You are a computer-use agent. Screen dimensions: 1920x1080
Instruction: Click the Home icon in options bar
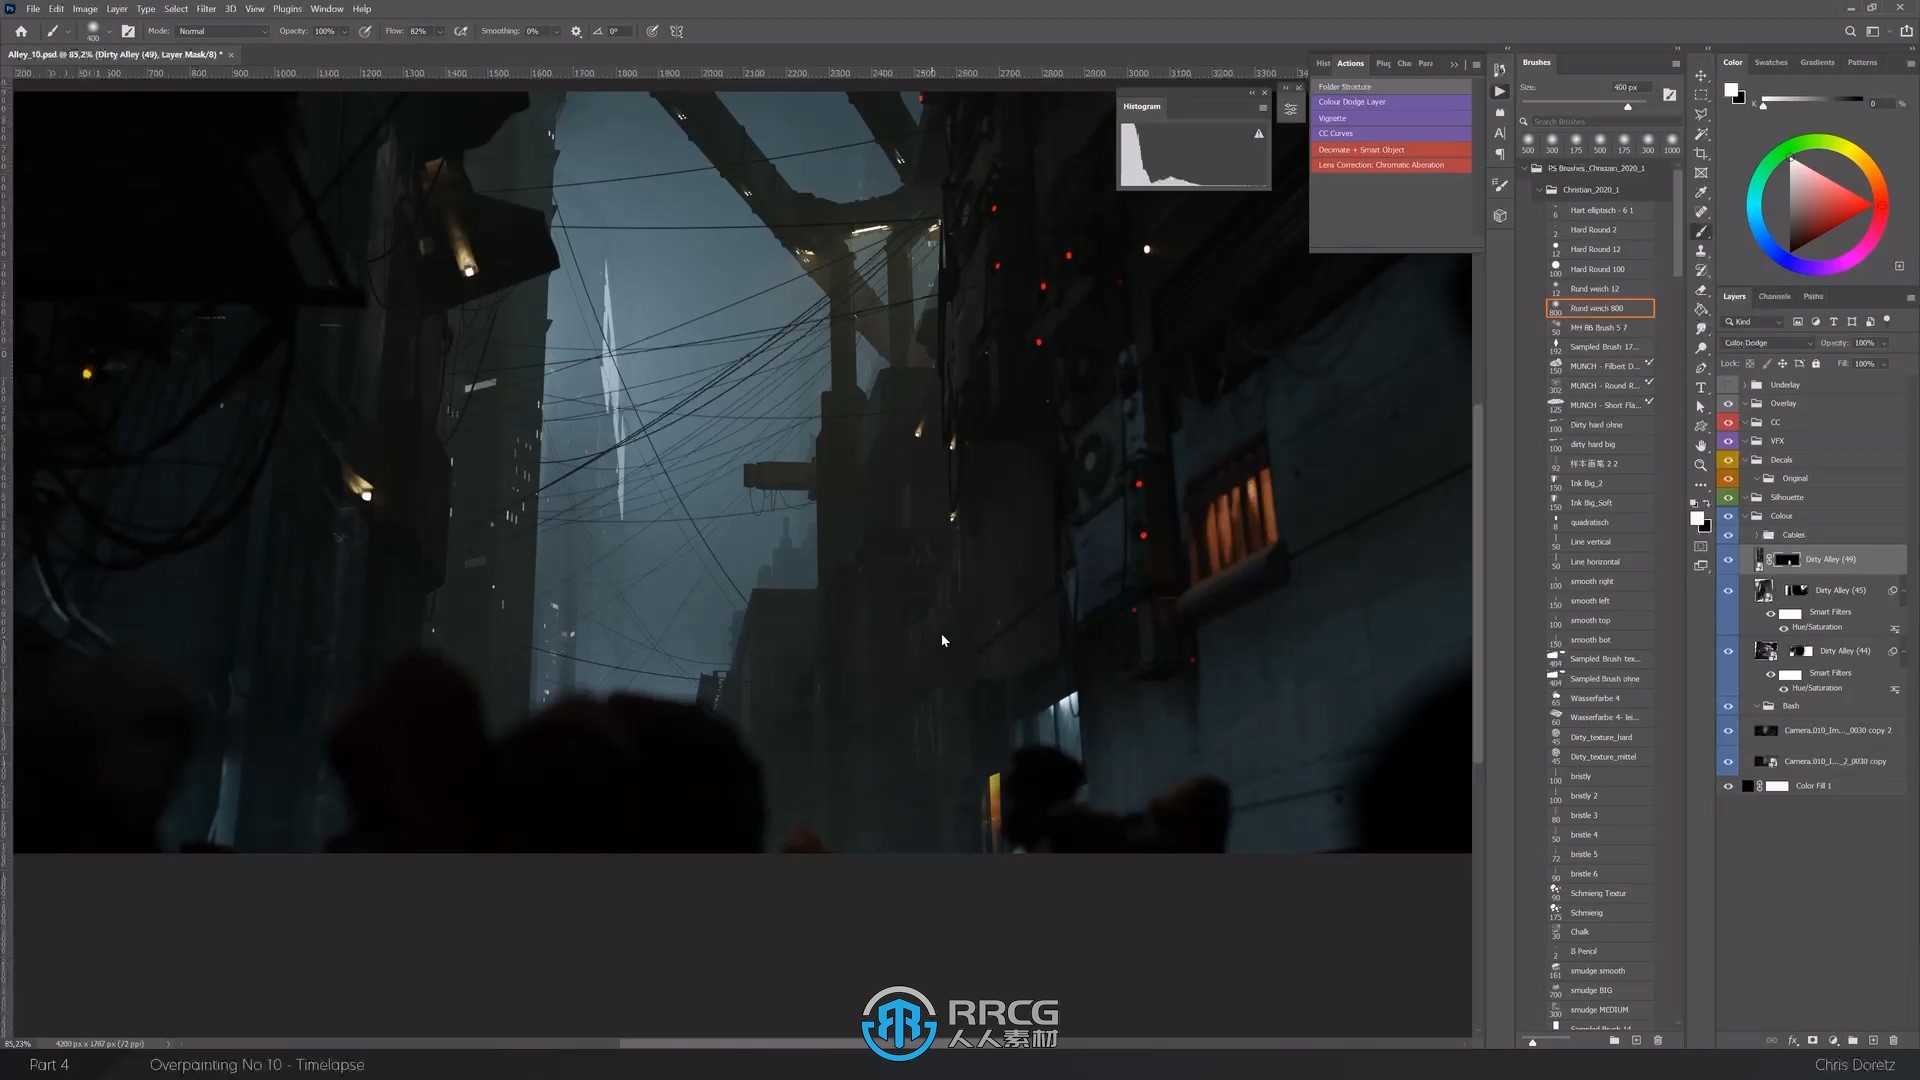21,31
